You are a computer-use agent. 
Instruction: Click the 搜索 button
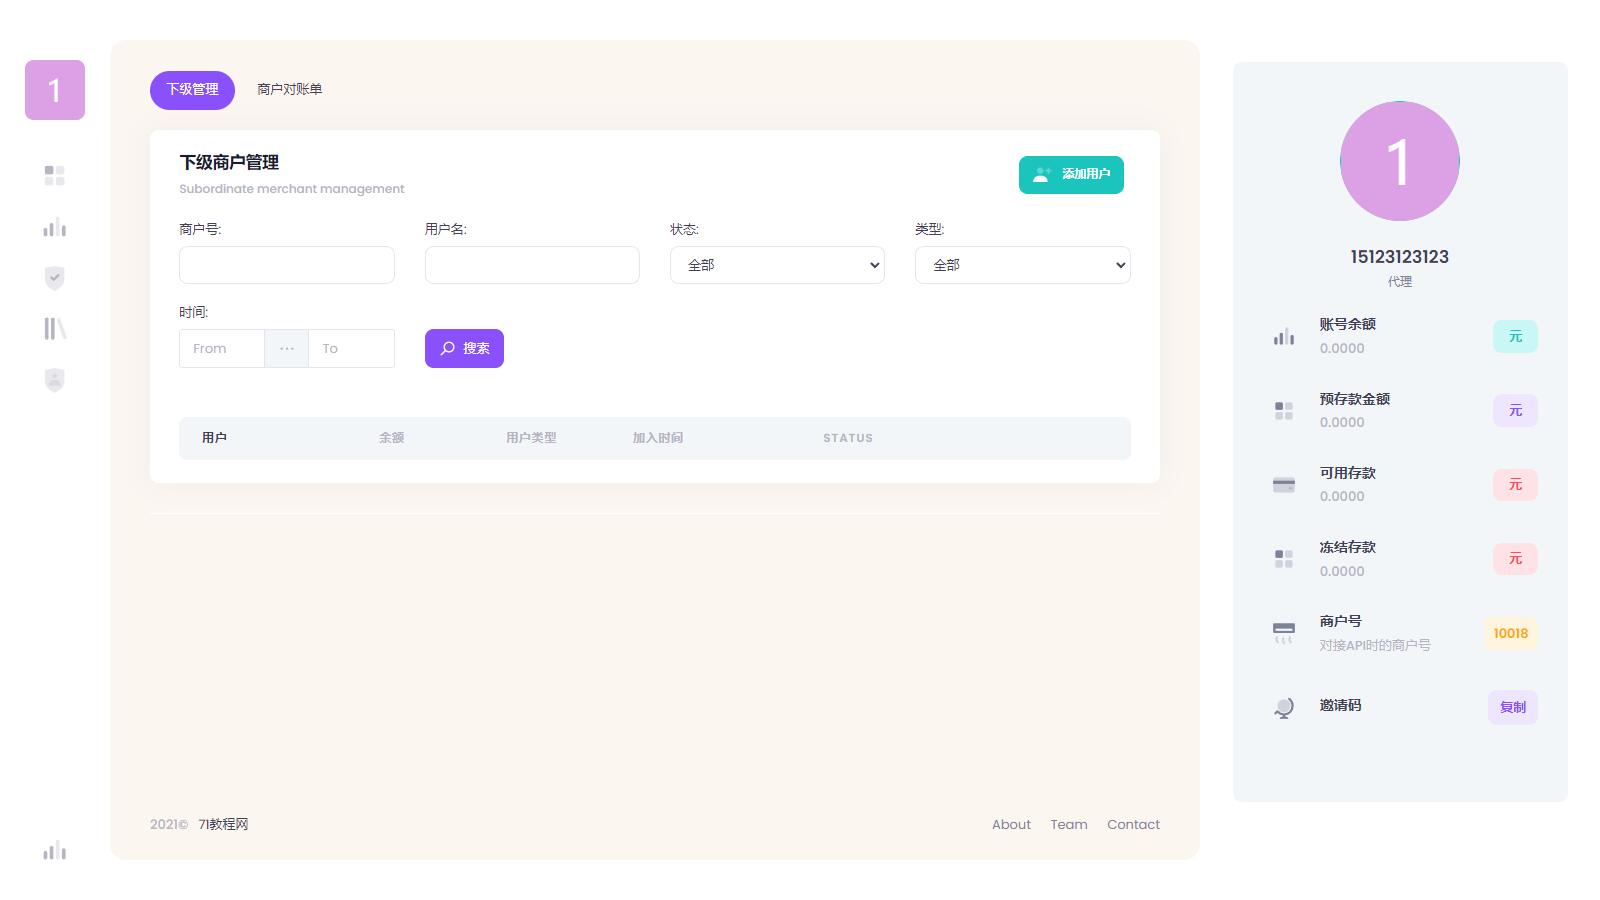(464, 348)
